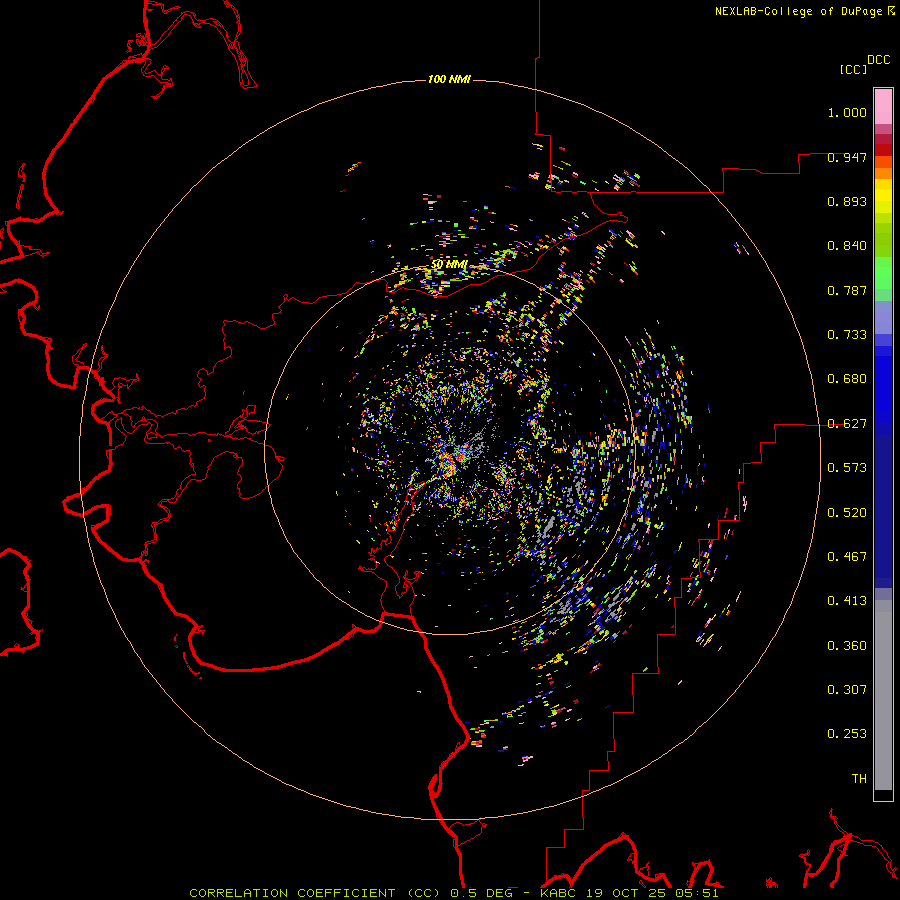Click the Correlation Coefficient KABC caption at bottom
The image size is (900, 900).
[454, 893]
